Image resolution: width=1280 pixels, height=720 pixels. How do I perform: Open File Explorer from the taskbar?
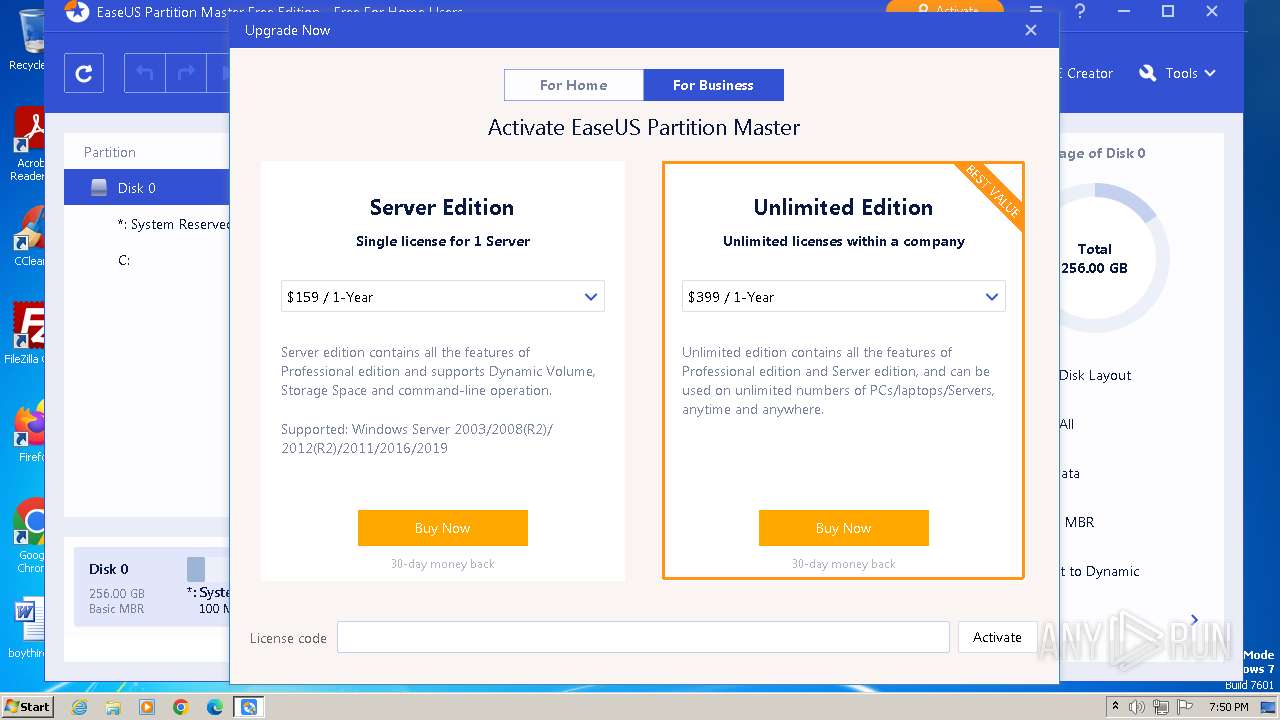tap(113, 707)
